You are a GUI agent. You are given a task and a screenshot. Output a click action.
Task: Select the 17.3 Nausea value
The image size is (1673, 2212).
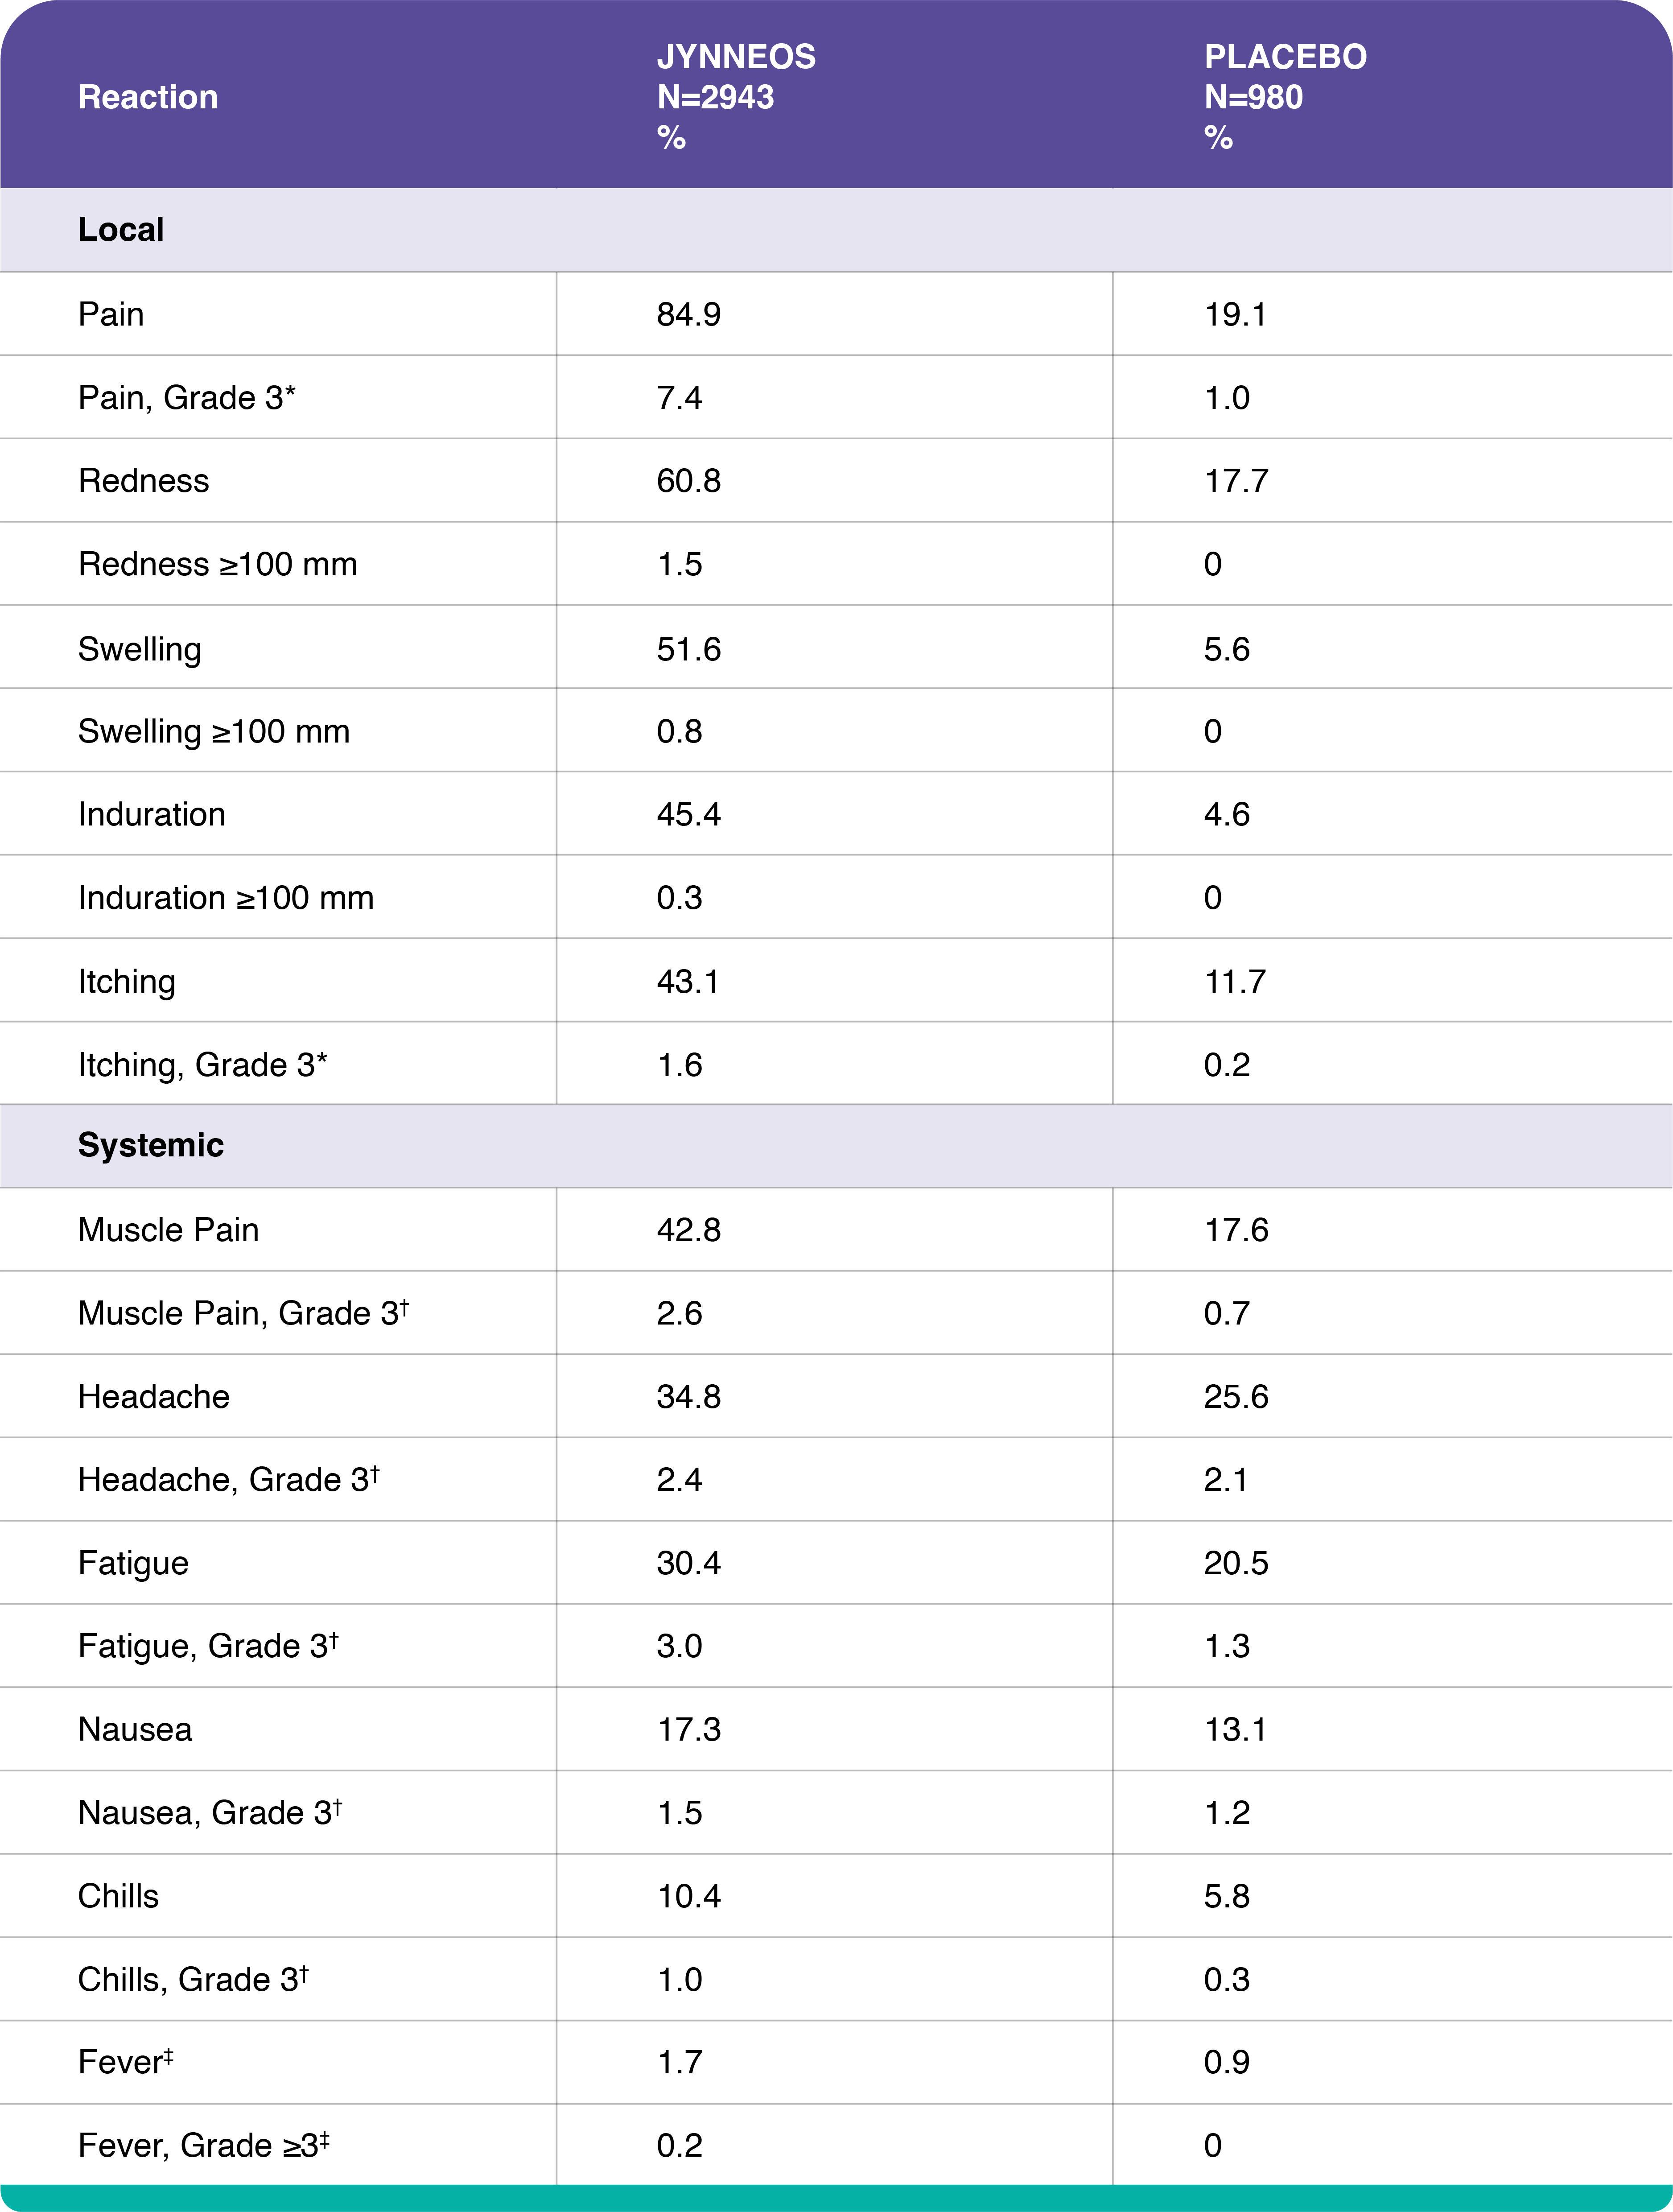688,1729
